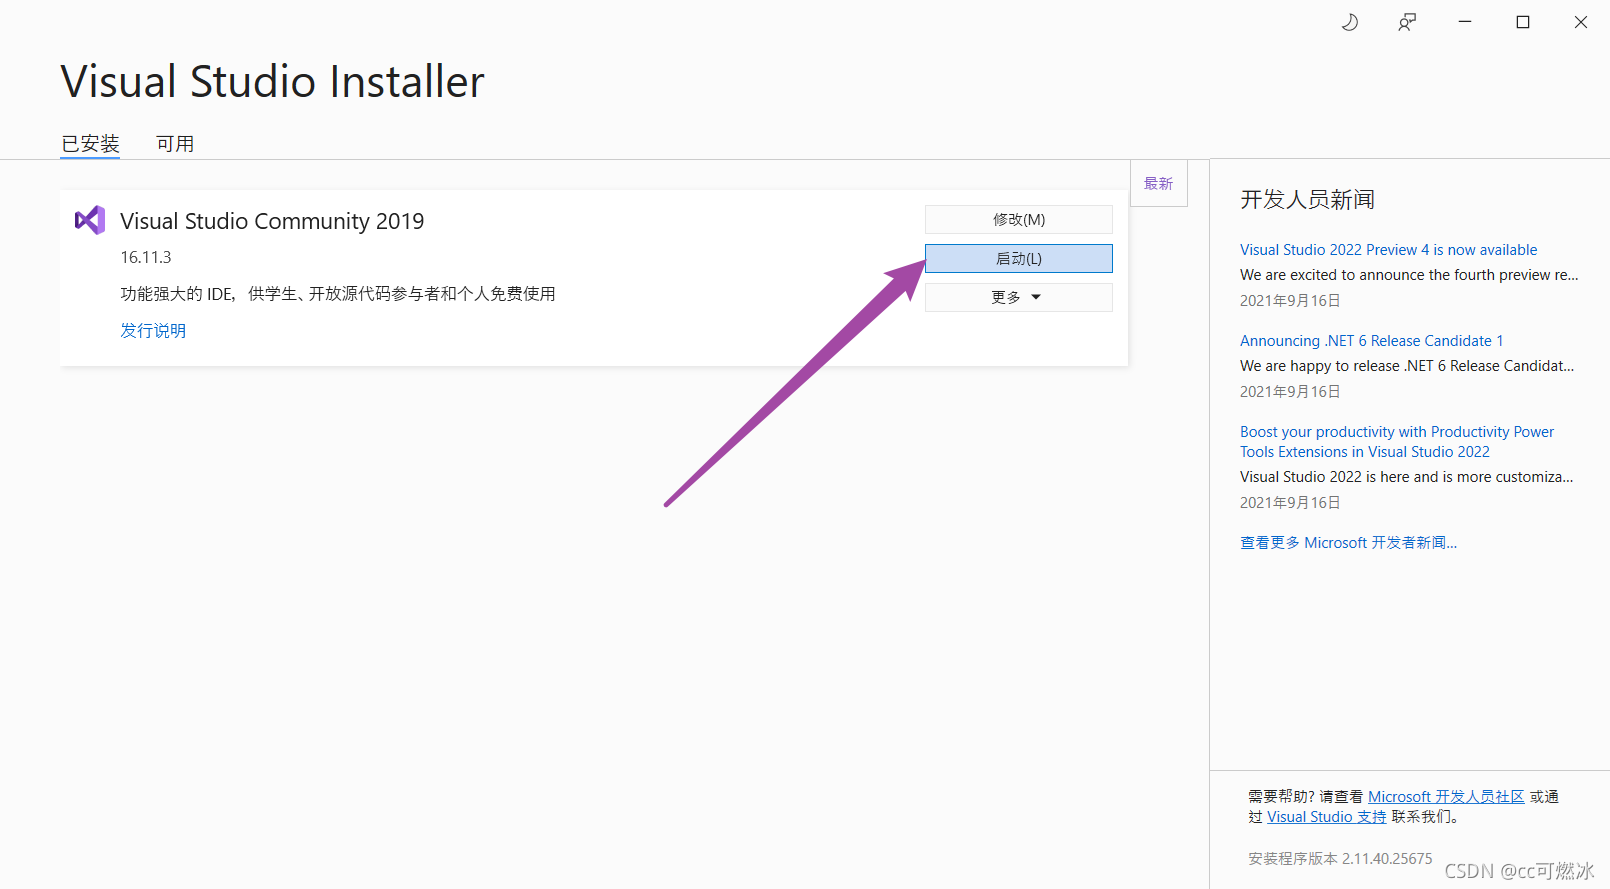Click the 功能强大的 IDE description text
Screen dimensions: 1610x889
(338, 294)
